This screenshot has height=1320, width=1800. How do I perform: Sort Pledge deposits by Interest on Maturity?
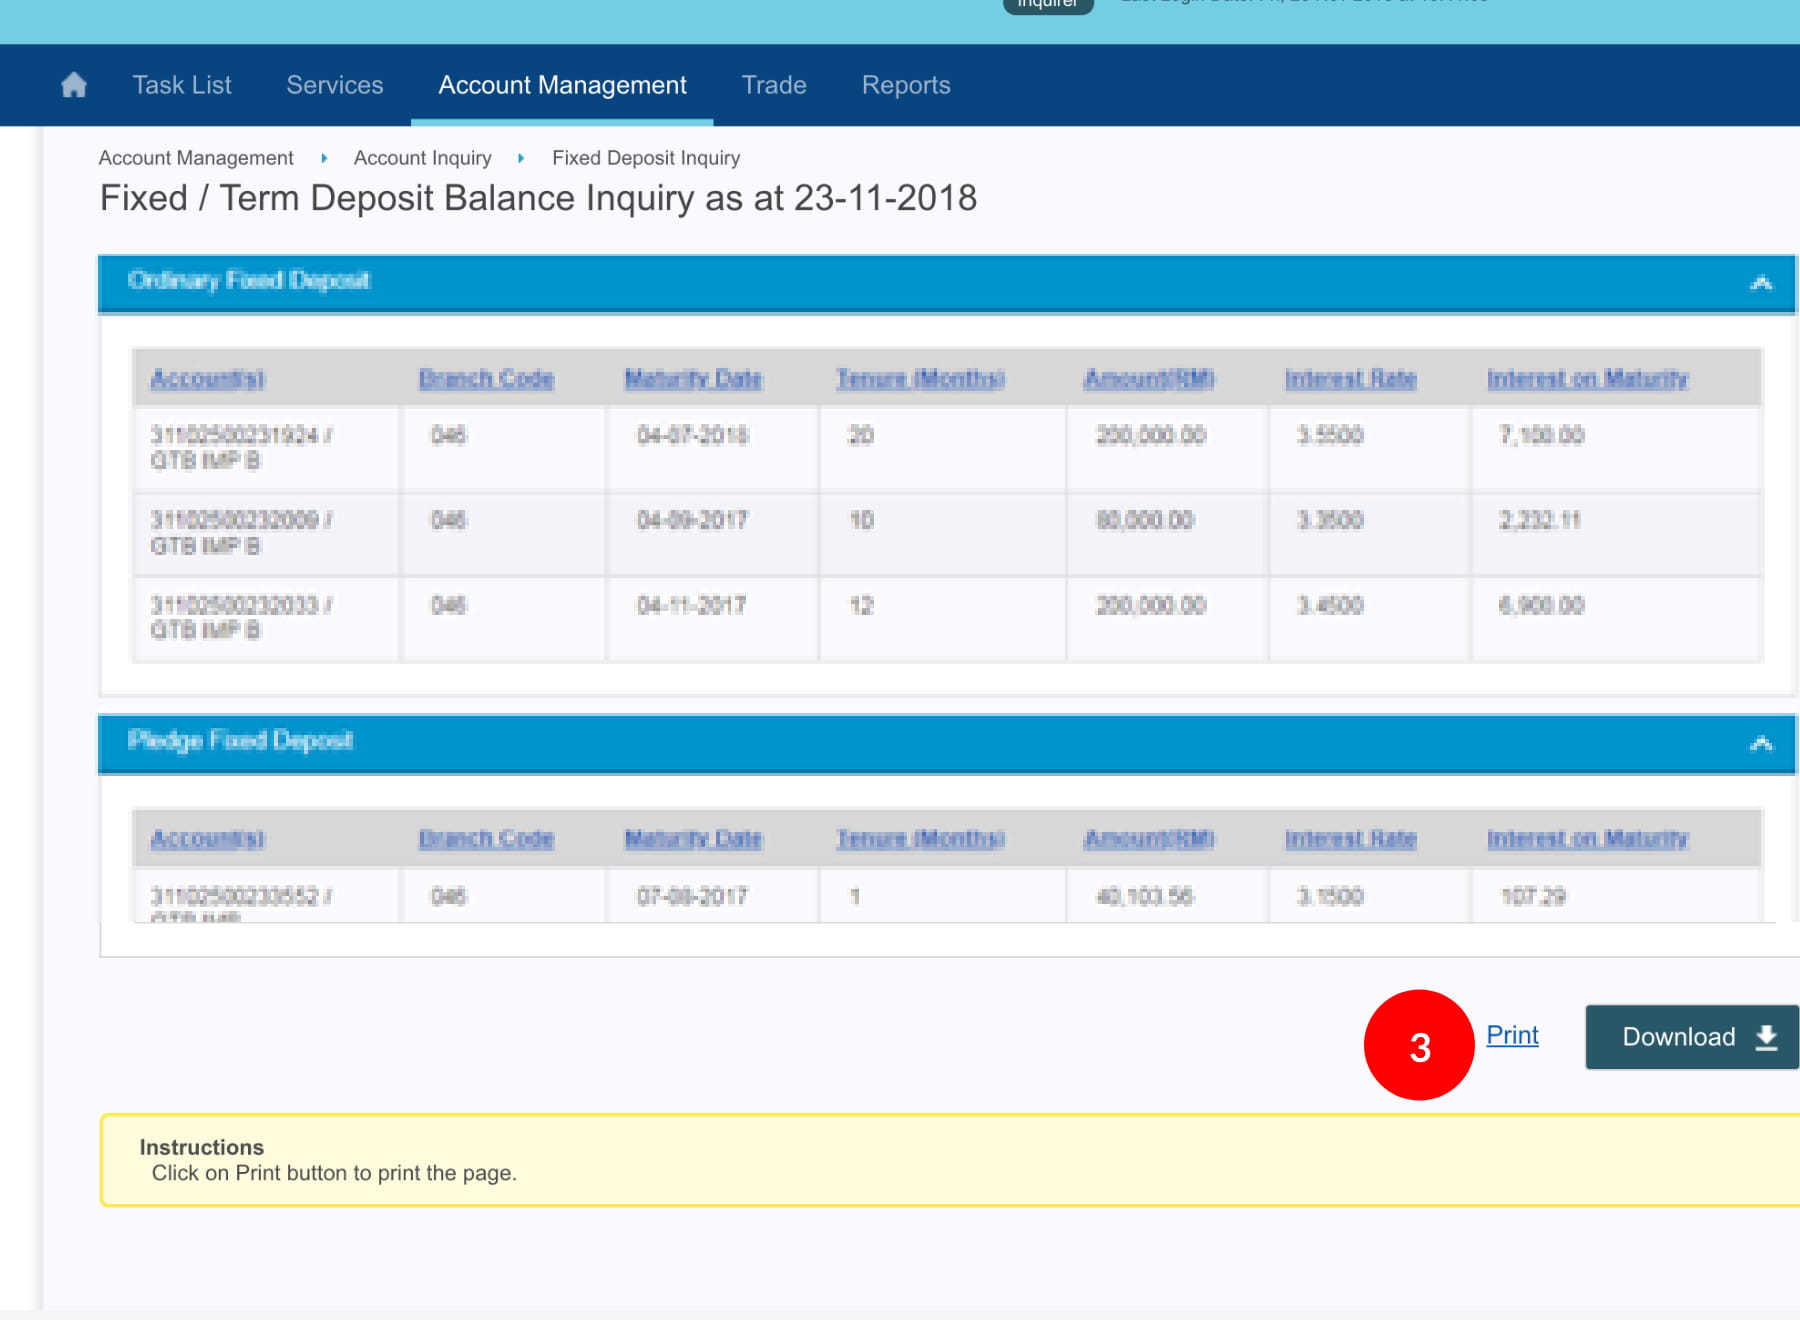coord(1587,839)
